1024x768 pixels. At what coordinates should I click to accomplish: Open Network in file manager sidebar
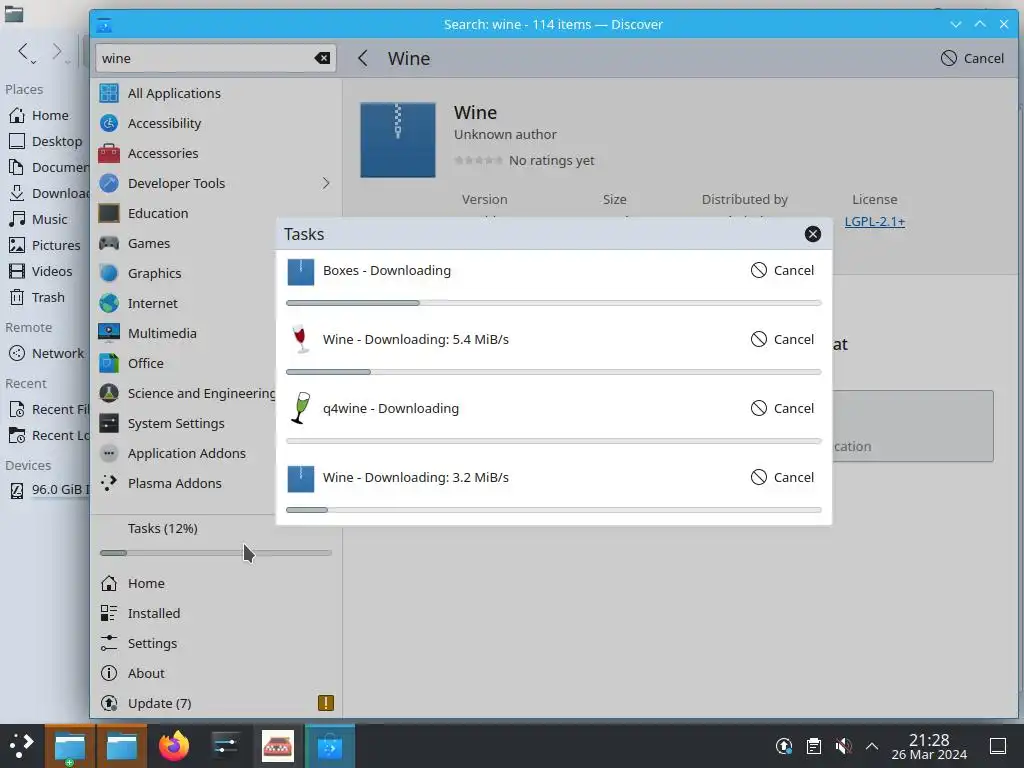44,354
